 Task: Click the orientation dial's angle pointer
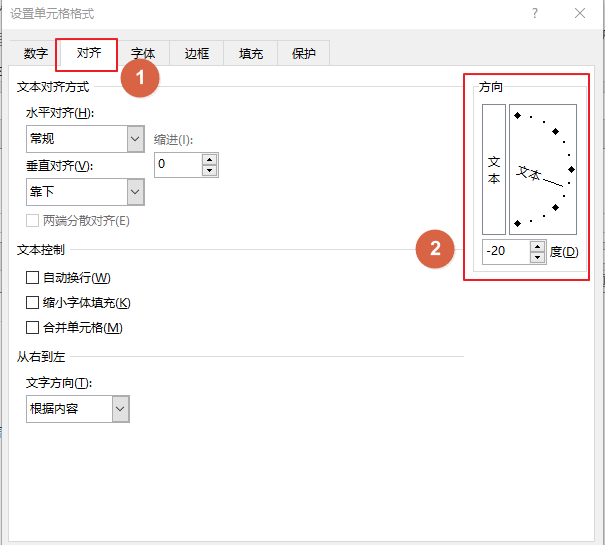(x=571, y=170)
